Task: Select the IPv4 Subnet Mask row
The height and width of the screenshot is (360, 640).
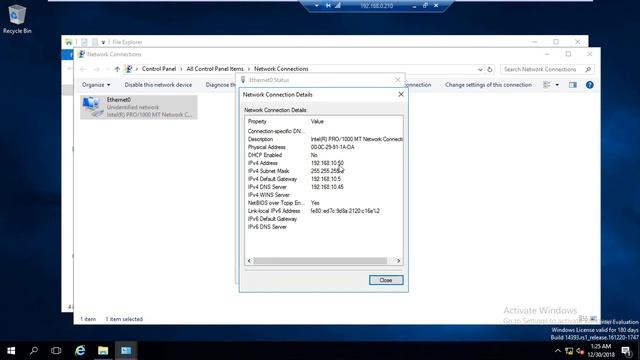Action: point(324,171)
